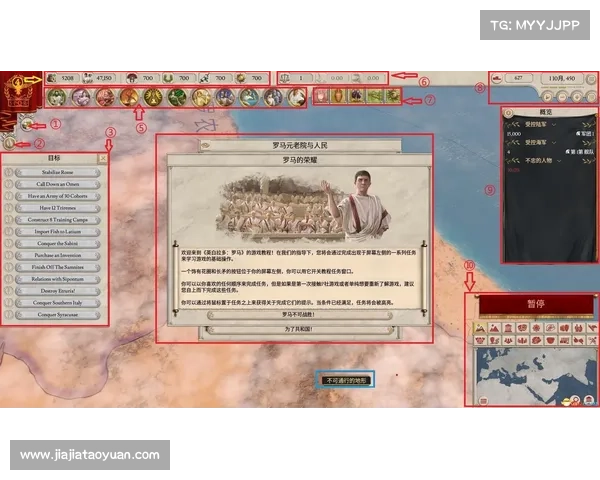Click the round button beside annotation ①

26,124
